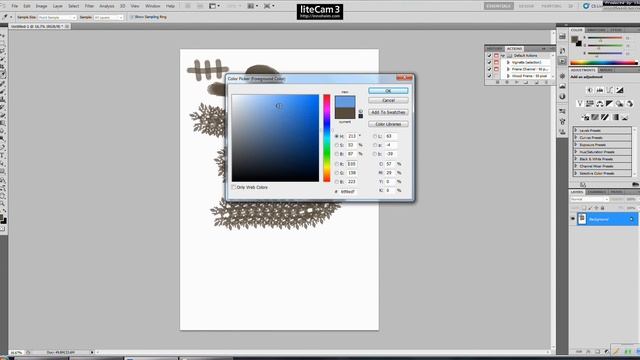The height and width of the screenshot is (360, 640).
Task: Expand Curves Presets list
Action: pos(576,138)
